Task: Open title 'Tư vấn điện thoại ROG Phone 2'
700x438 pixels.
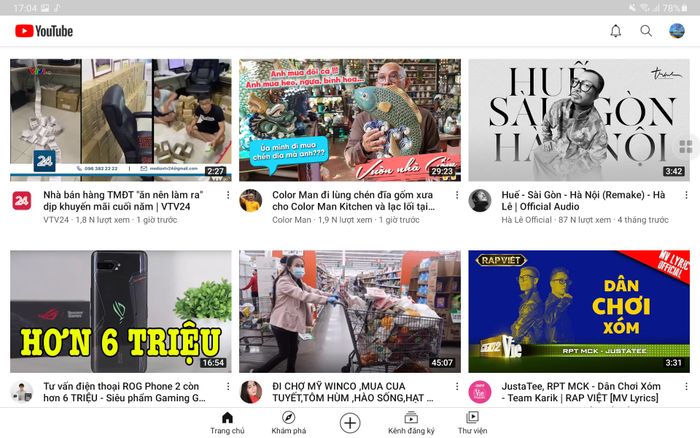Action: pyautogui.click(x=124, y=392)
